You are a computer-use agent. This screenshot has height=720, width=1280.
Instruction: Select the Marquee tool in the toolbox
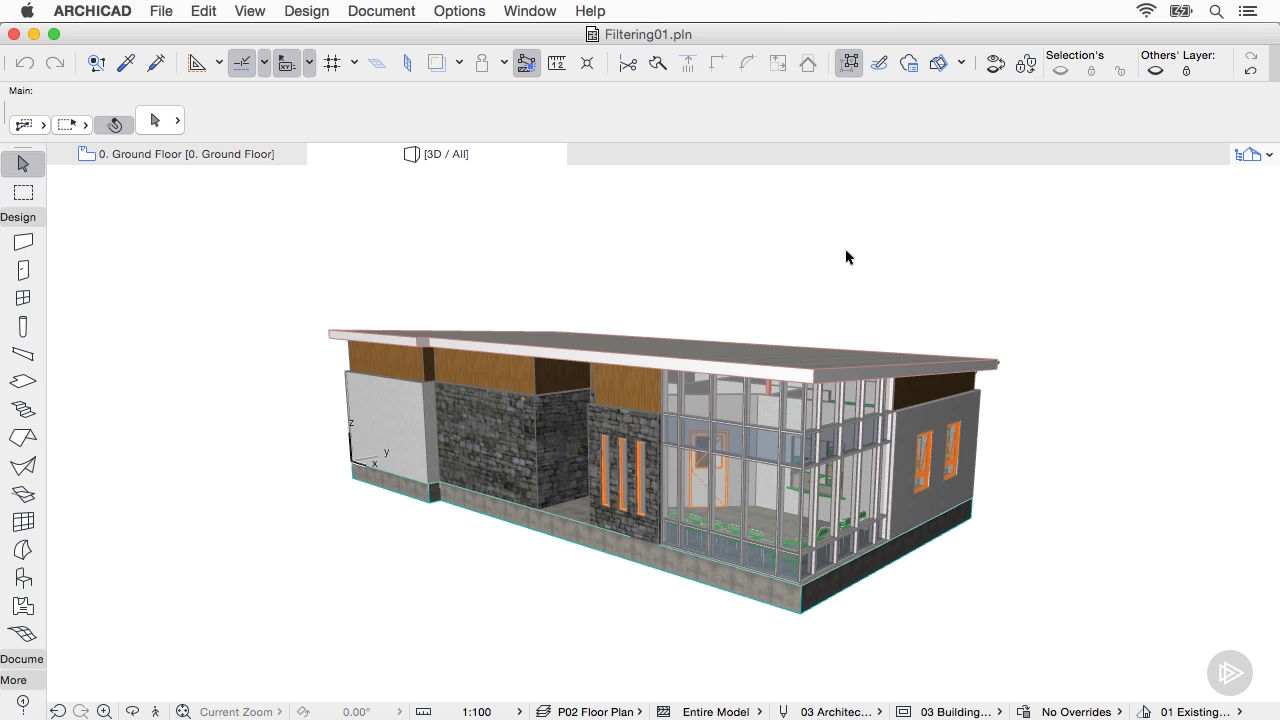(x=23, y=193)
